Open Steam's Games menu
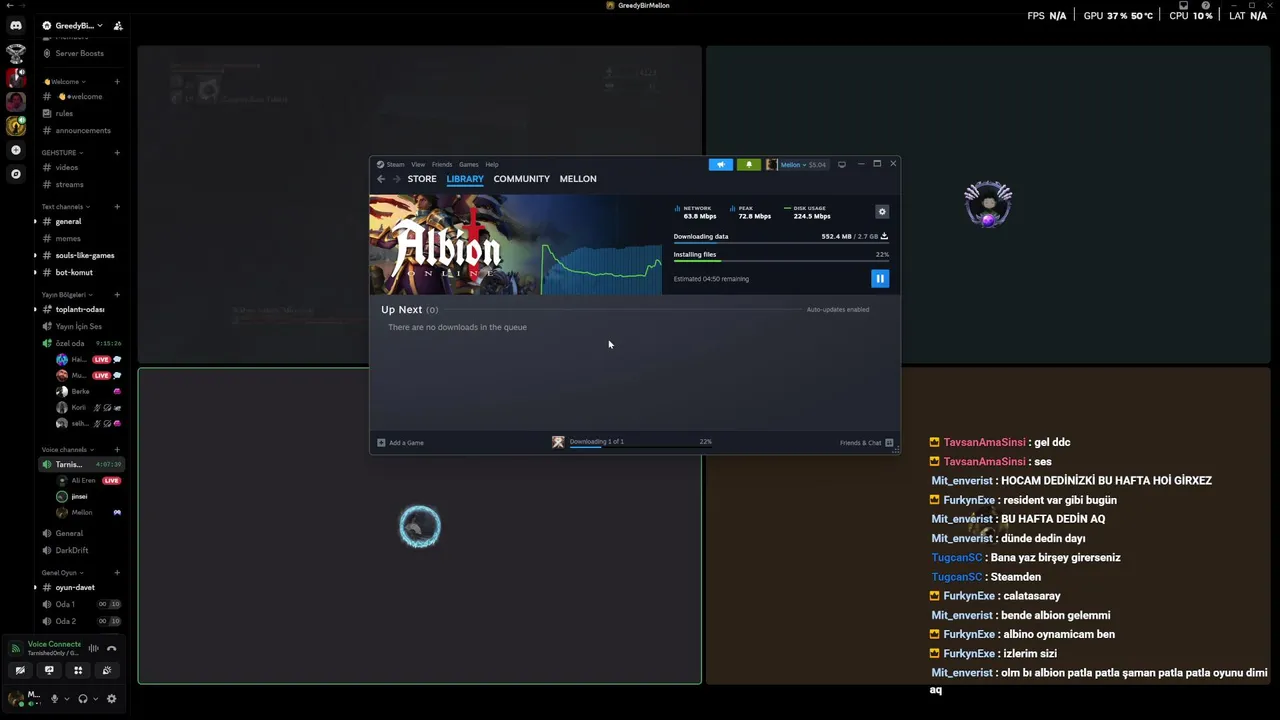The width and height of the screenshot is (1280, 720). (x=469, y=164)
